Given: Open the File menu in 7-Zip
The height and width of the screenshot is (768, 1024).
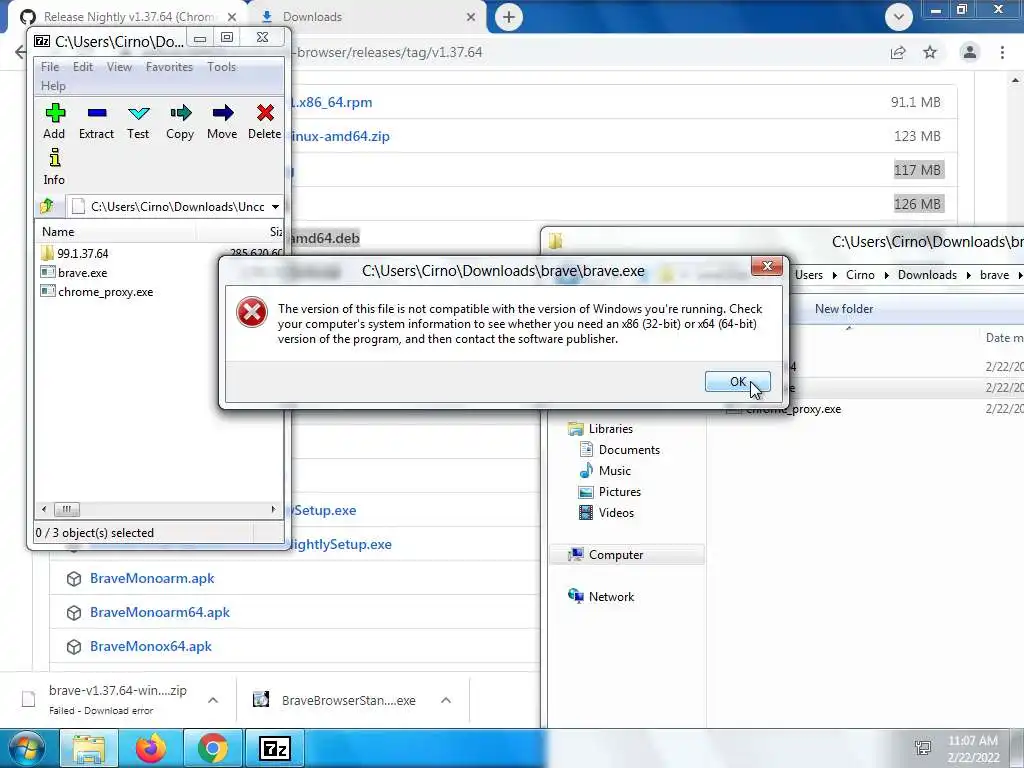Looking at the screenshot, I should 50,67.
